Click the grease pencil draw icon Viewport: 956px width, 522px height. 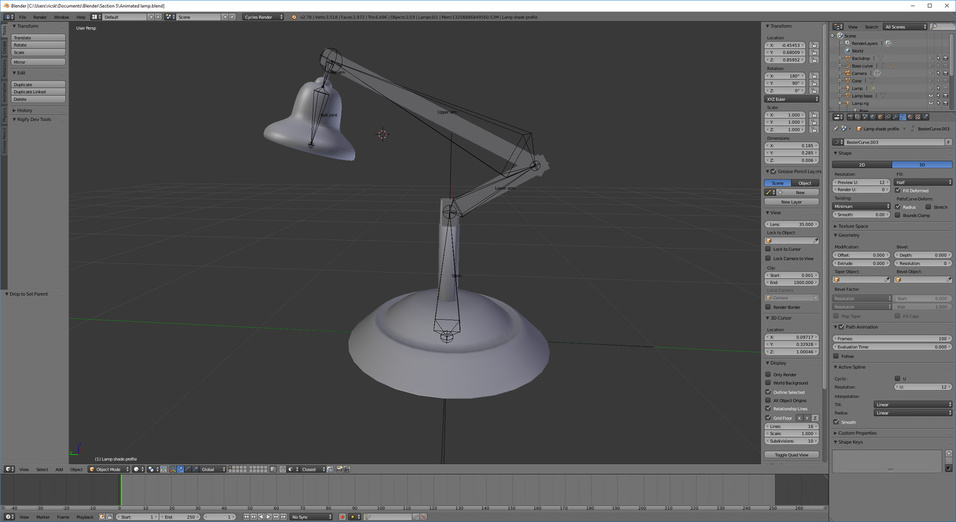tap(769, 192)
